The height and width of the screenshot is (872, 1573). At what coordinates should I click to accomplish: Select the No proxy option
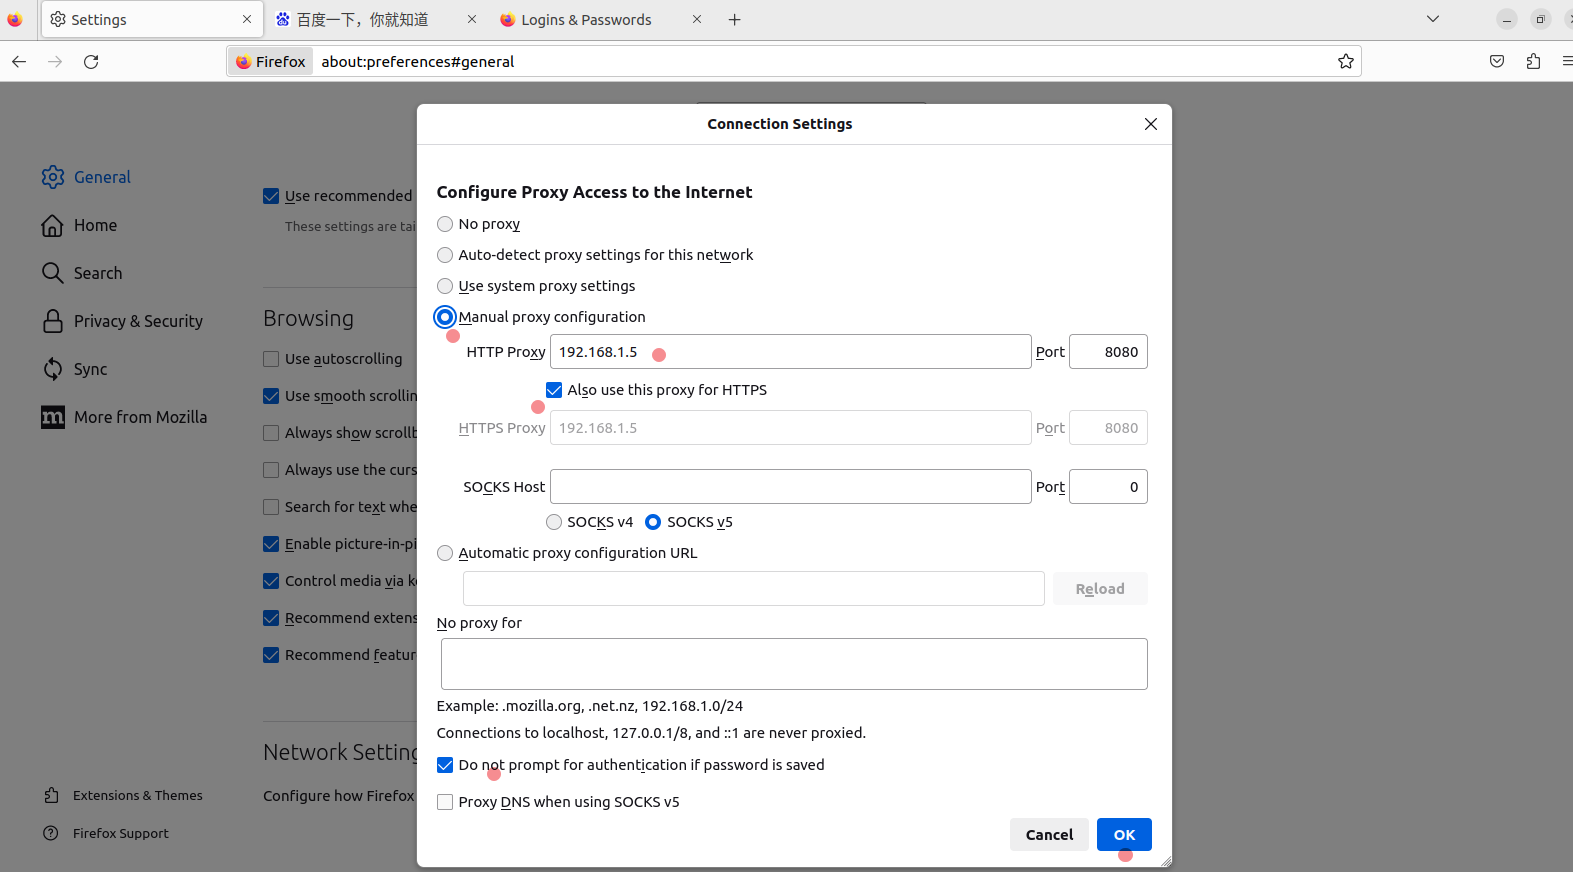click(445, 224)
